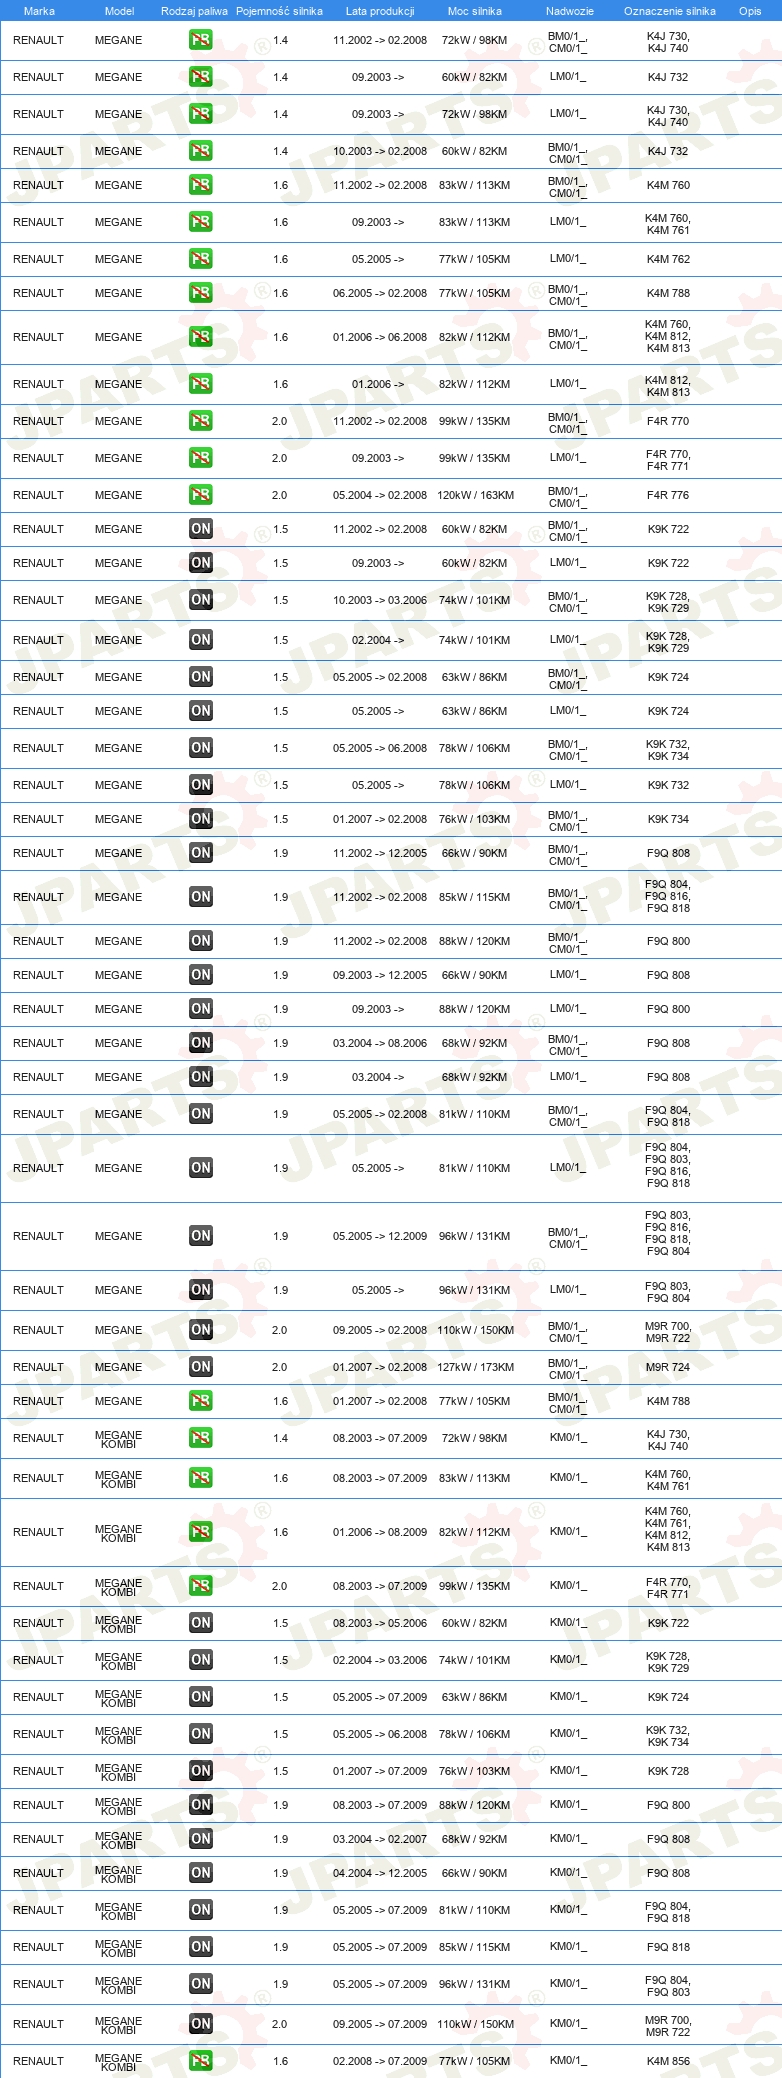Click the date range 09.2005 -> 07.2009

pos(380,2024)
